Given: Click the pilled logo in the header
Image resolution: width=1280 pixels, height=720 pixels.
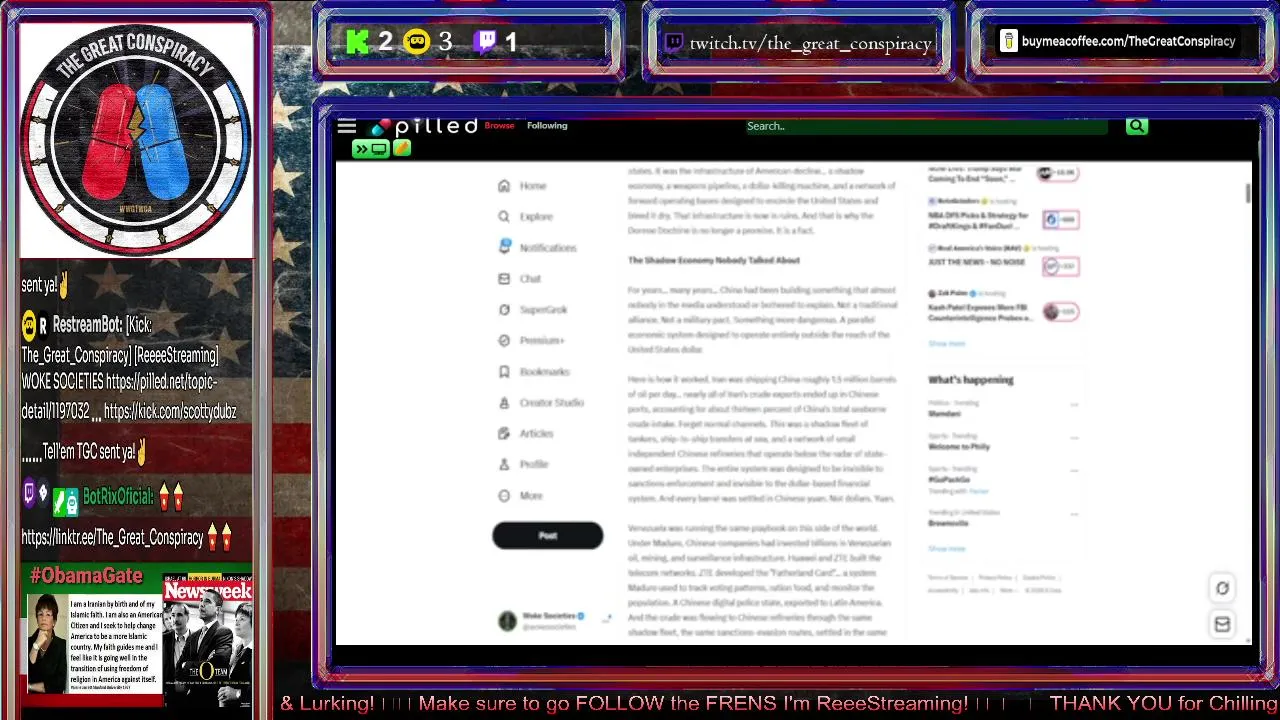Looking at the screenshot, I should tap(424, 126).
